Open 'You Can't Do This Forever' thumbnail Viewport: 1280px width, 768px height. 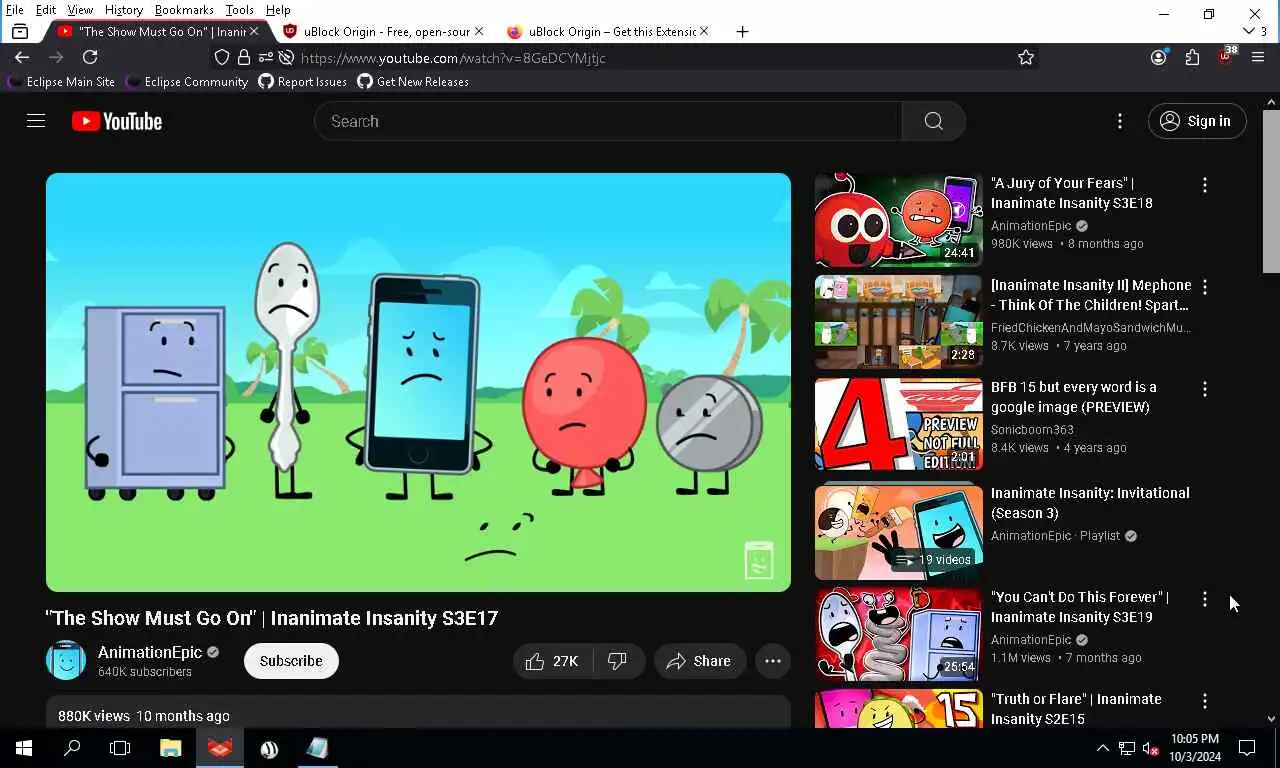[x=898, y=634]
